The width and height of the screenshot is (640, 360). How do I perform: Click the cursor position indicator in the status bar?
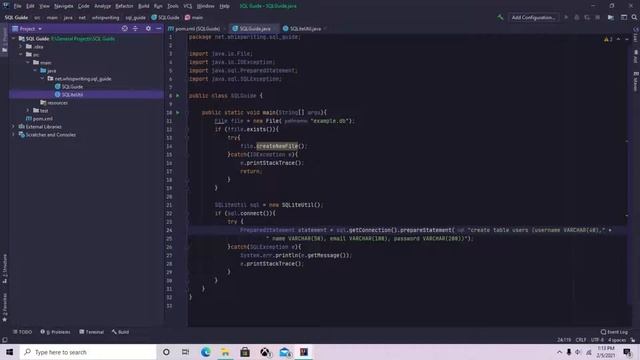(x=564, y=340)
